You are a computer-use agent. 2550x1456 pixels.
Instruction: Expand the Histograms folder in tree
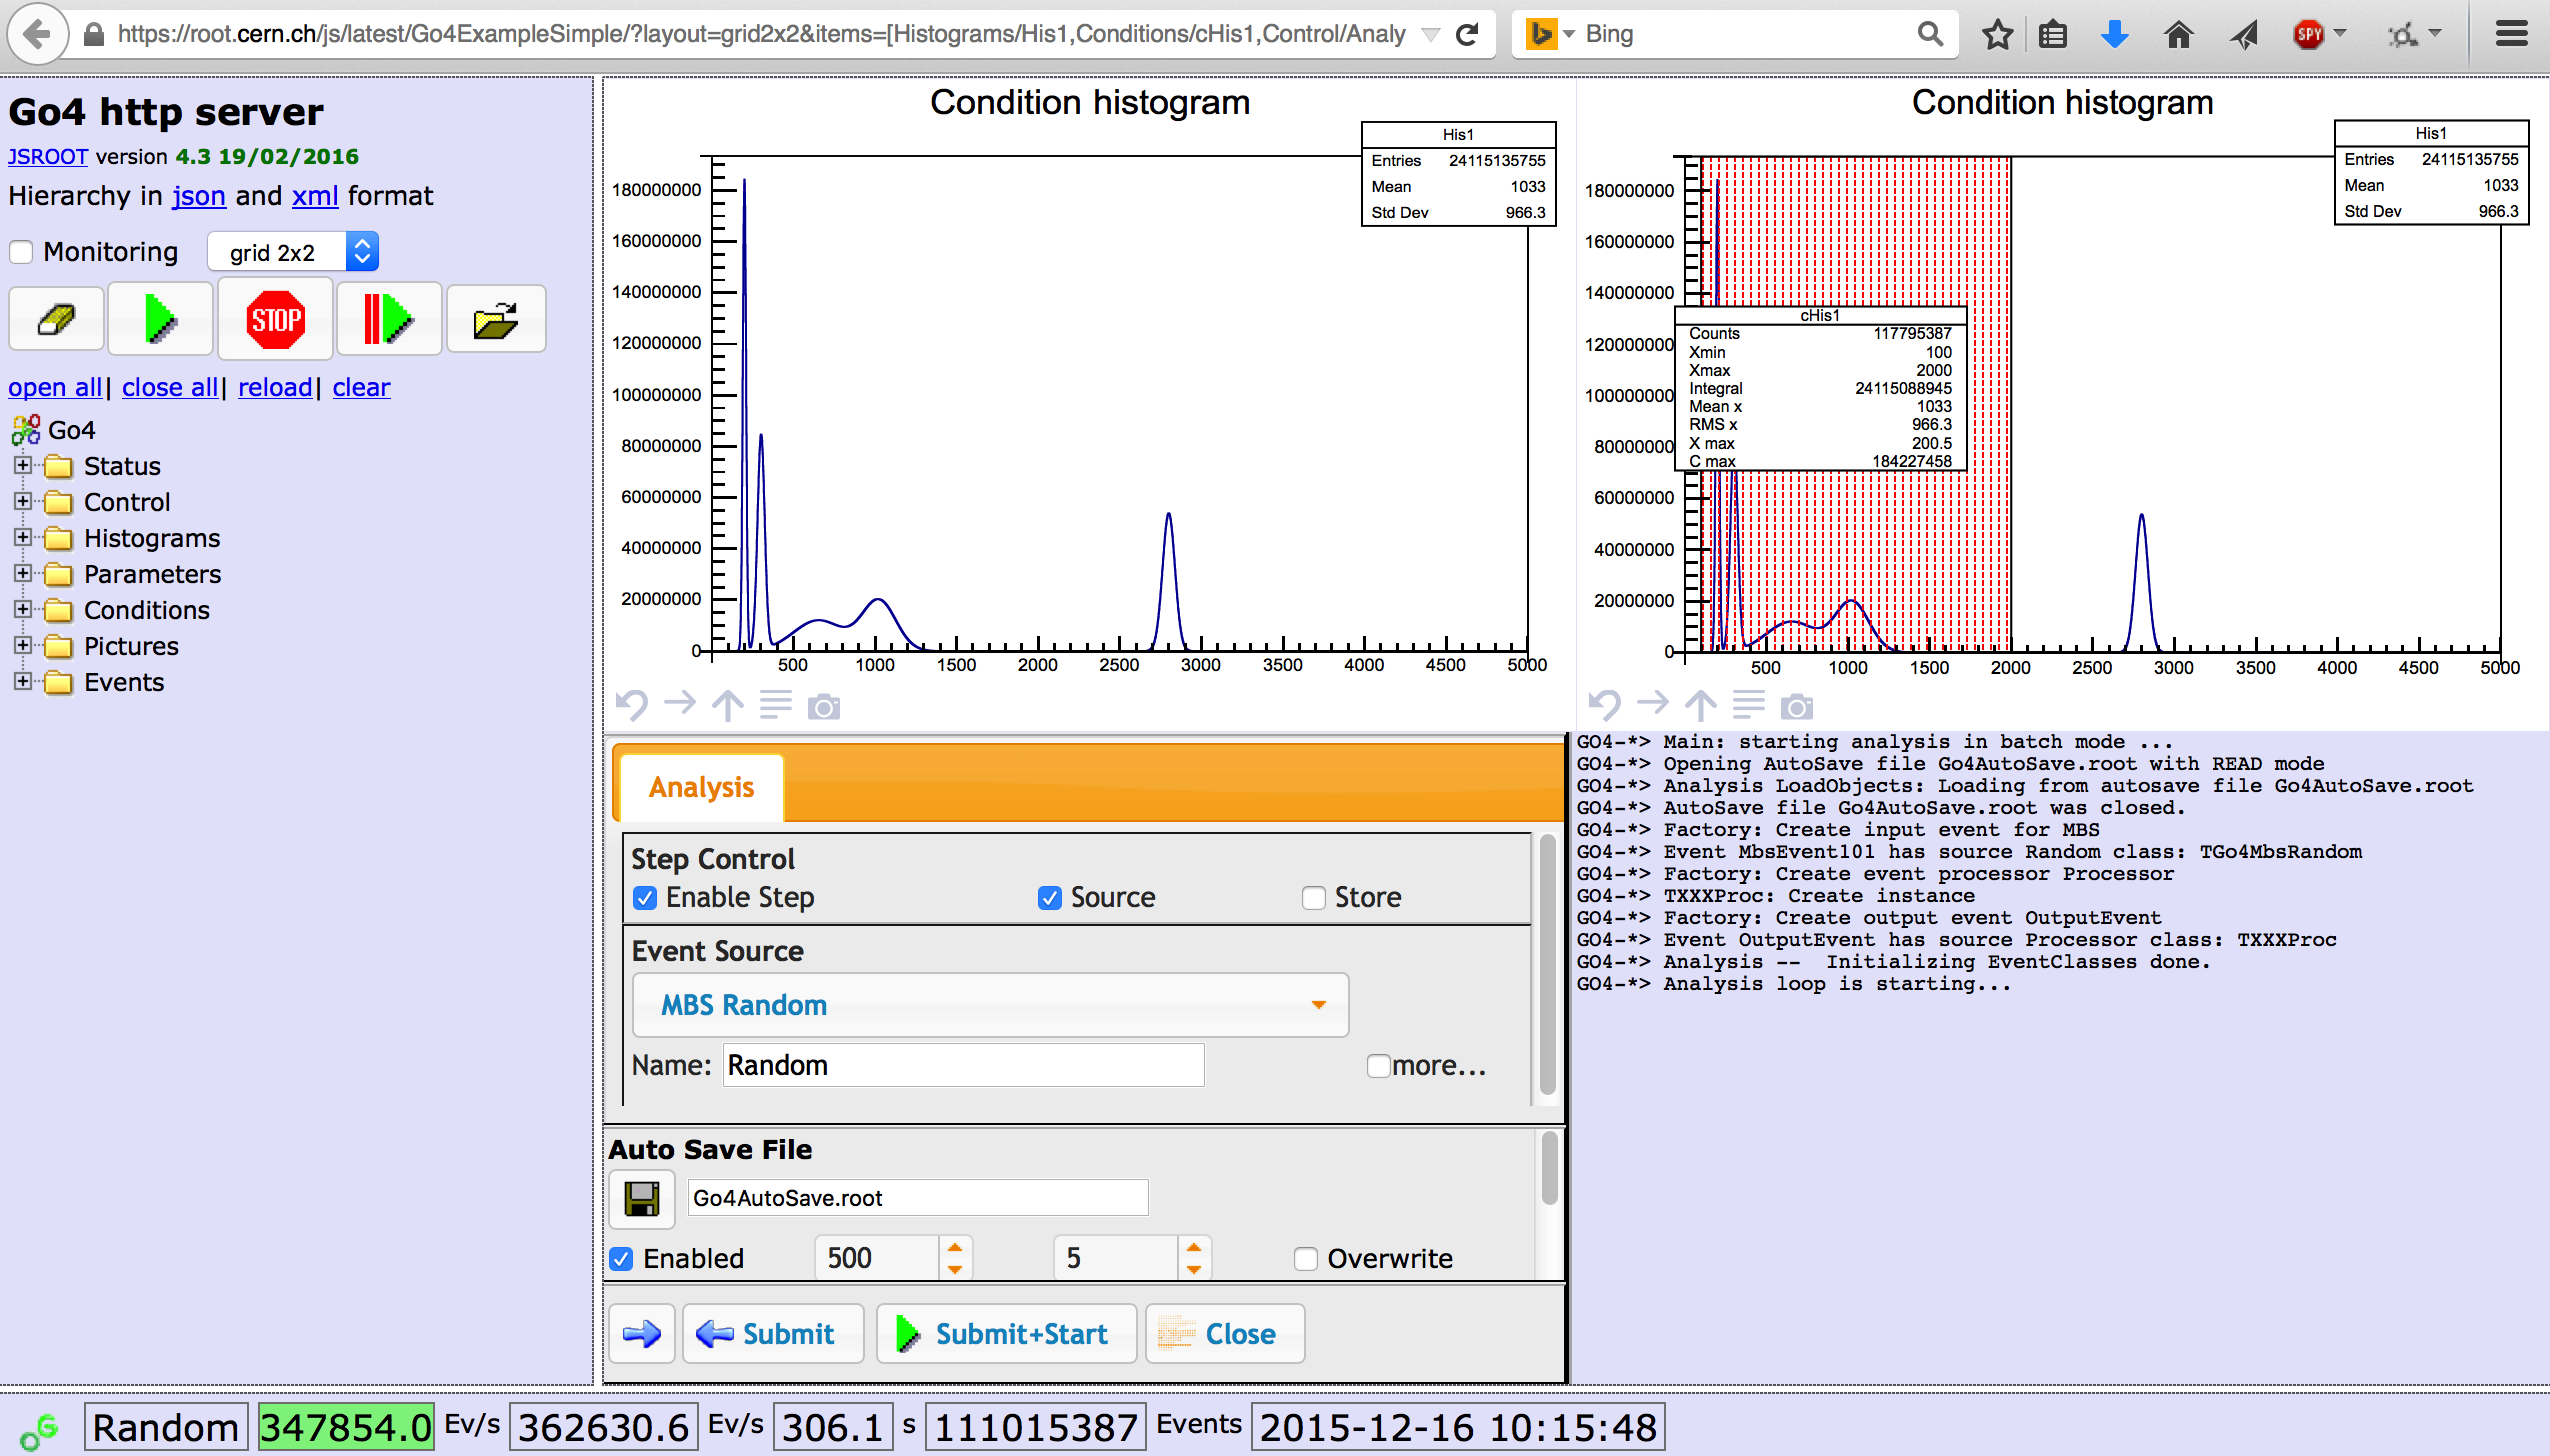[22, 538]
